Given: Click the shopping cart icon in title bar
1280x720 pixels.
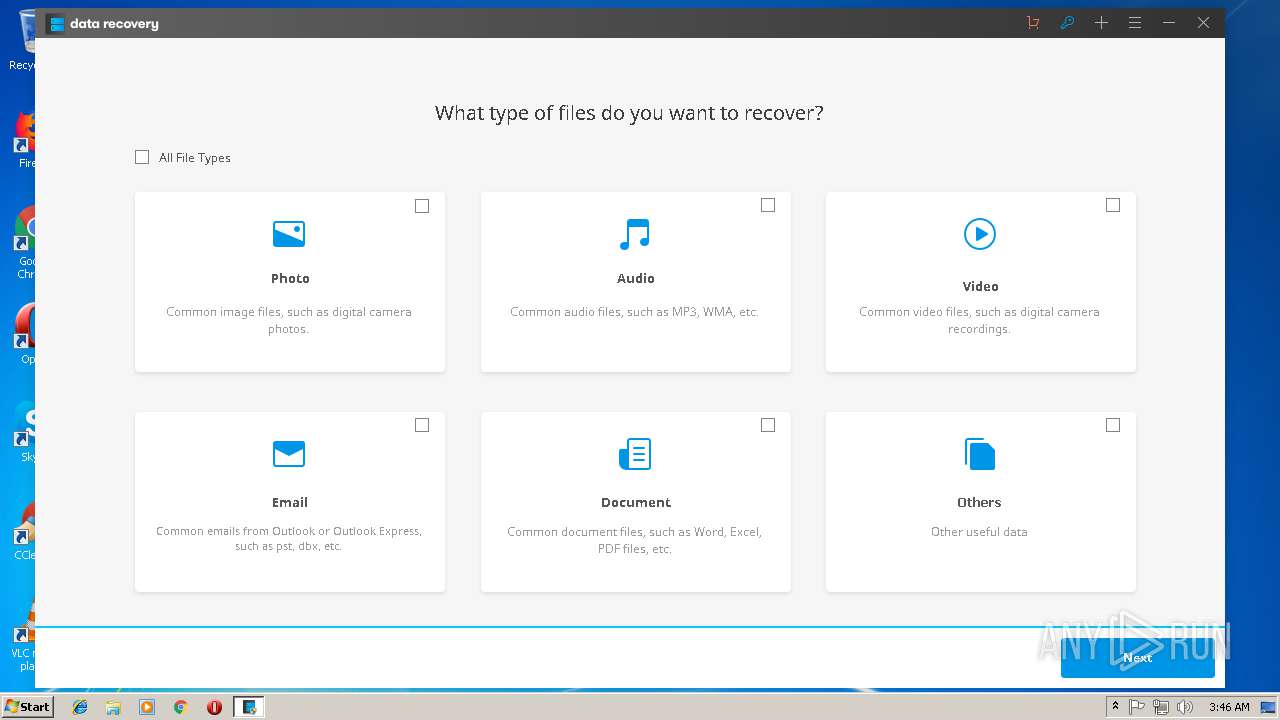Looking at the screenshot, I should tap(1033, 23).
